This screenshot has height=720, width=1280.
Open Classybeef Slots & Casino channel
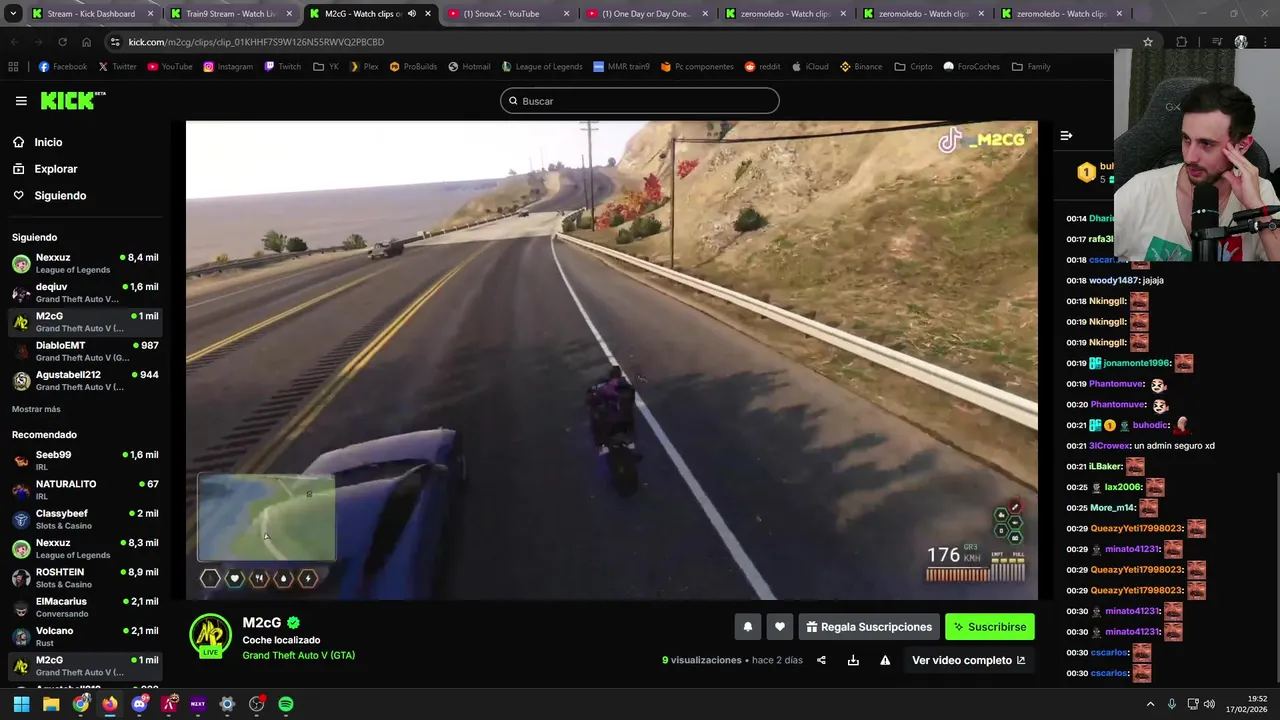click(x=85, y=519)
